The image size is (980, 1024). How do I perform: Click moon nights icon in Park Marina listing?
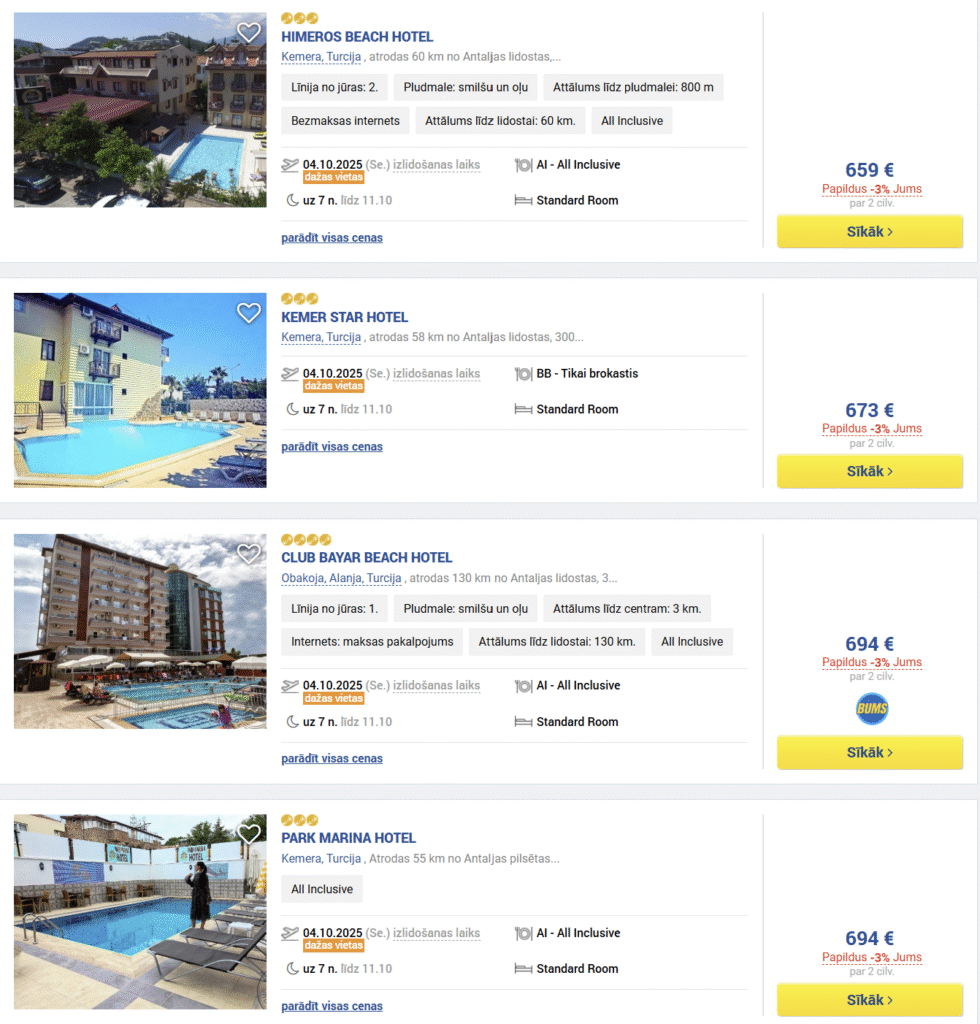pos(292,969)
